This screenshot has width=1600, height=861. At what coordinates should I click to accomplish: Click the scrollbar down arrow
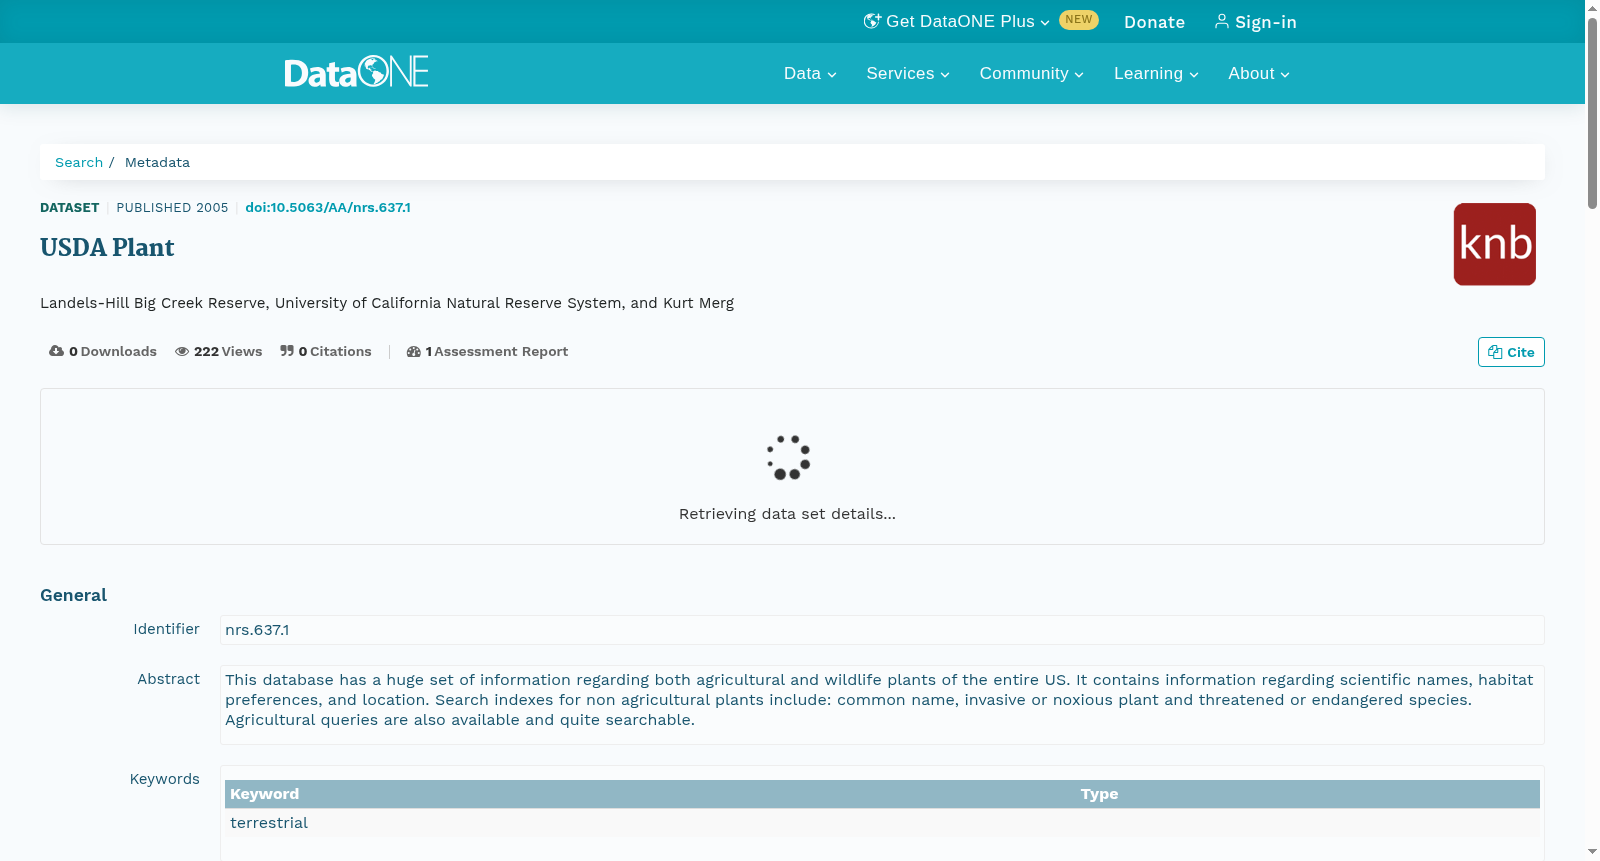(x=1592, y=852)
